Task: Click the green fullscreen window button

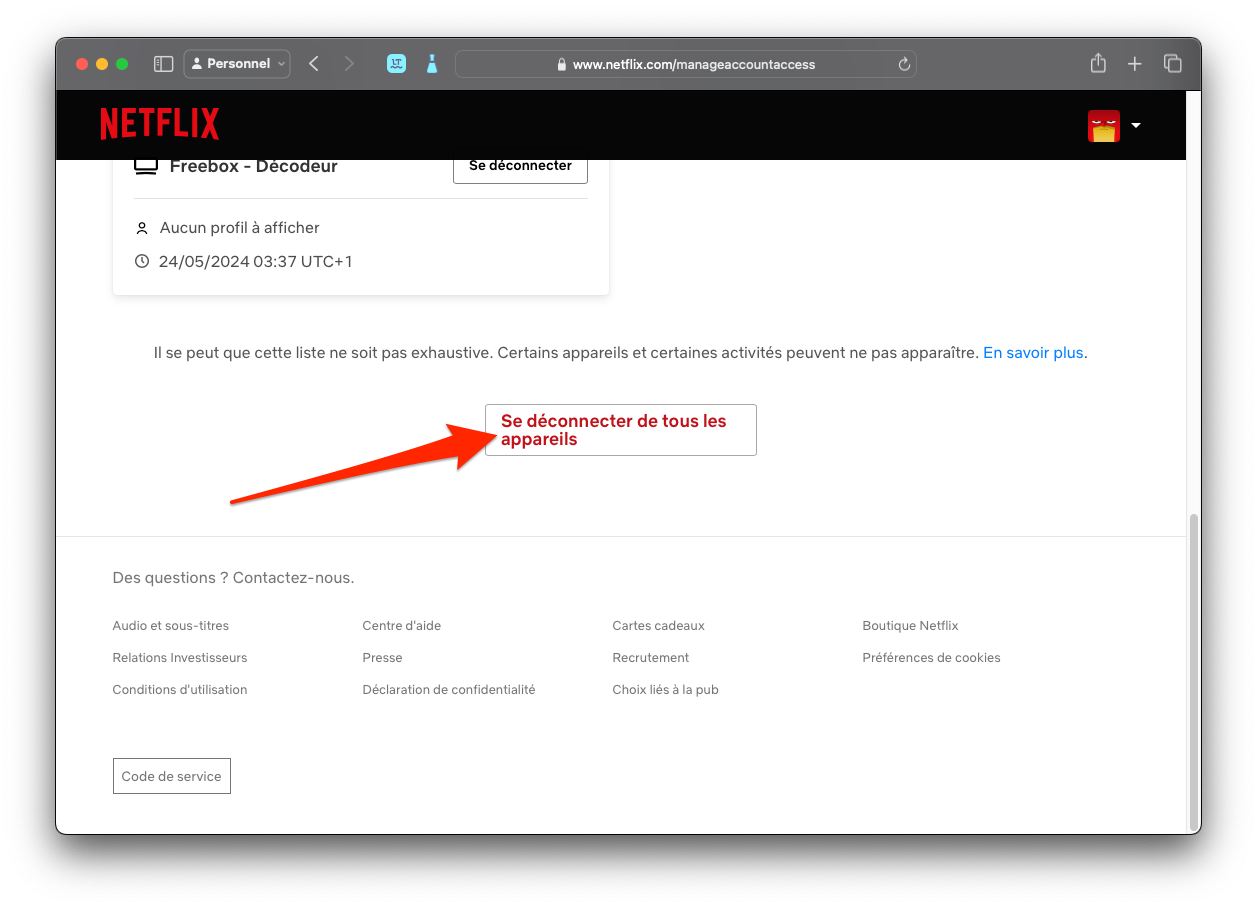Action: point(122,64)
